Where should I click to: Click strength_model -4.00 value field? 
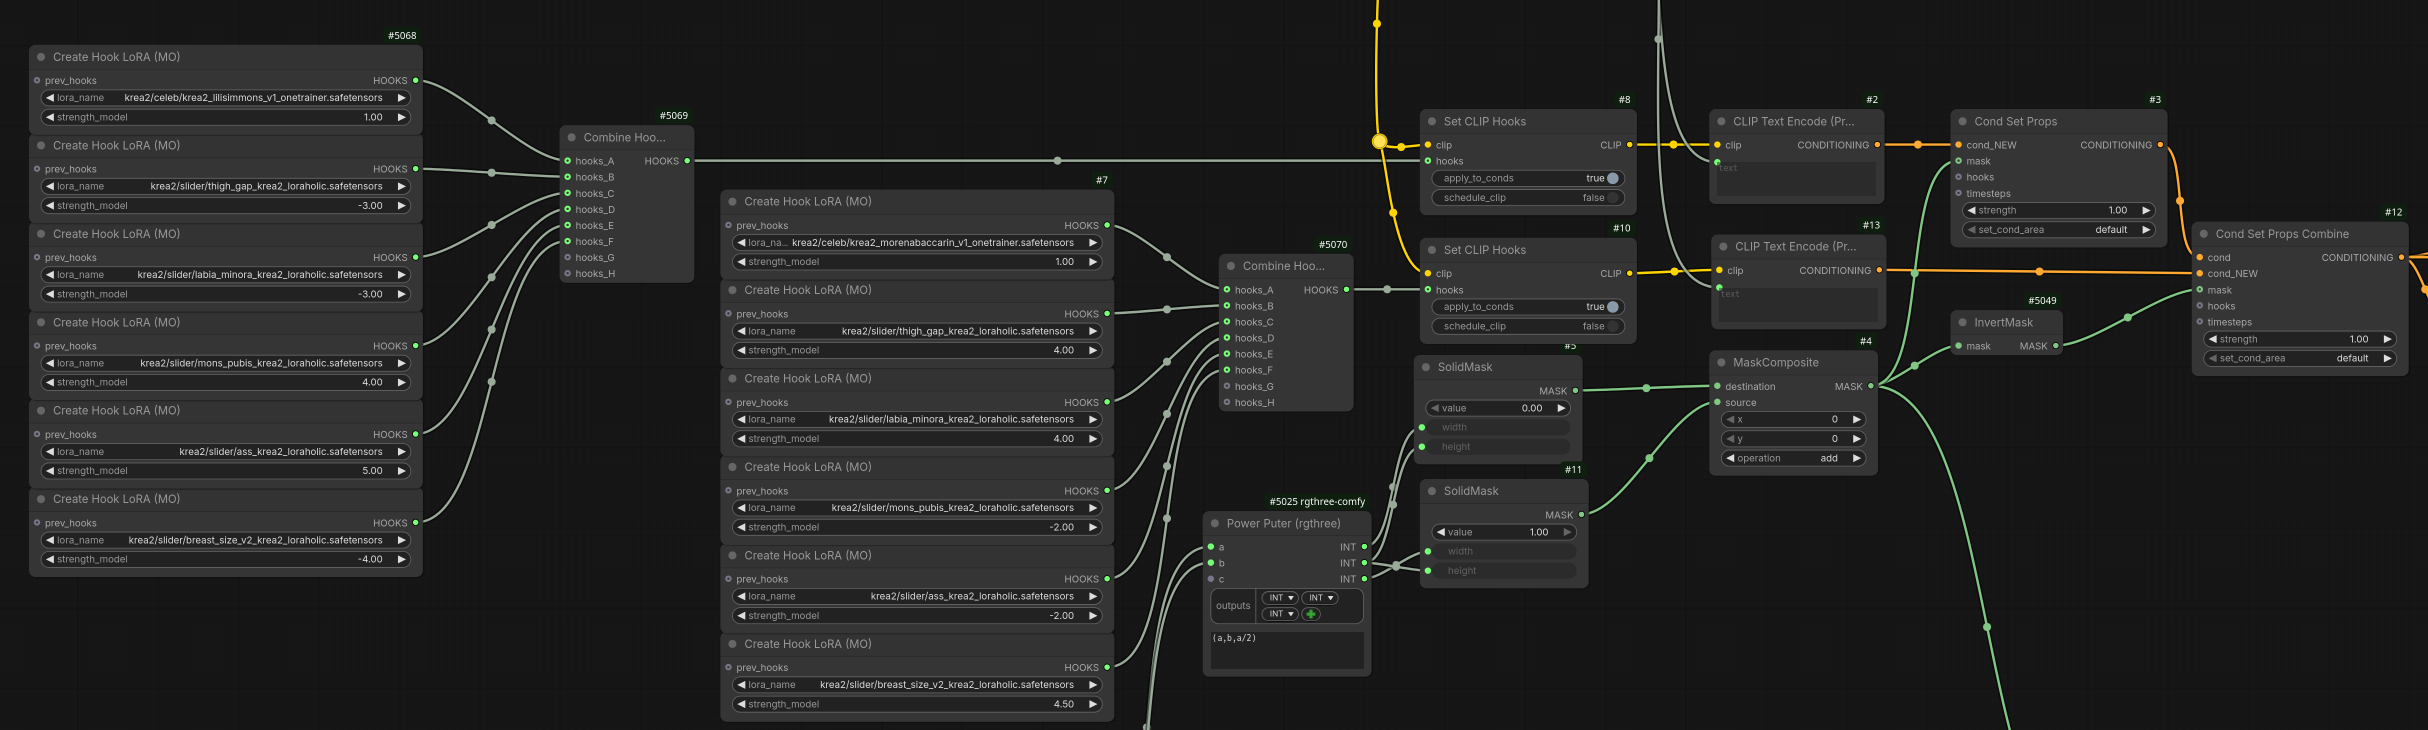226,559
